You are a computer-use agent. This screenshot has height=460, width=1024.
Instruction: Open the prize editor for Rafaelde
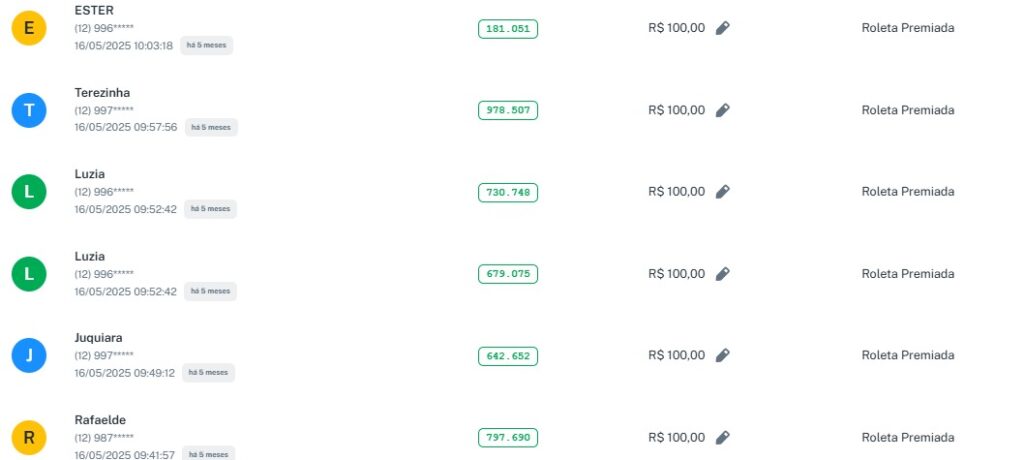723,437
